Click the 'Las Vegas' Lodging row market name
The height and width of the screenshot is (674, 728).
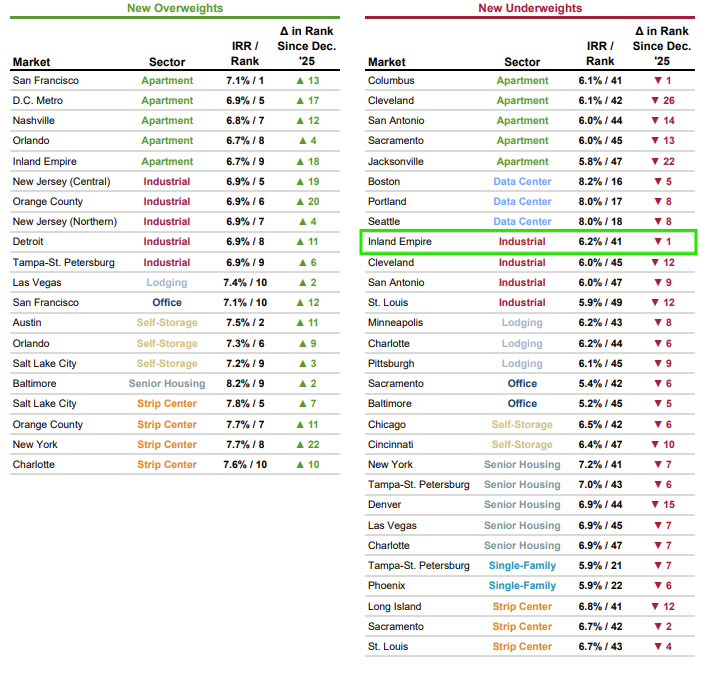point(37,282)
